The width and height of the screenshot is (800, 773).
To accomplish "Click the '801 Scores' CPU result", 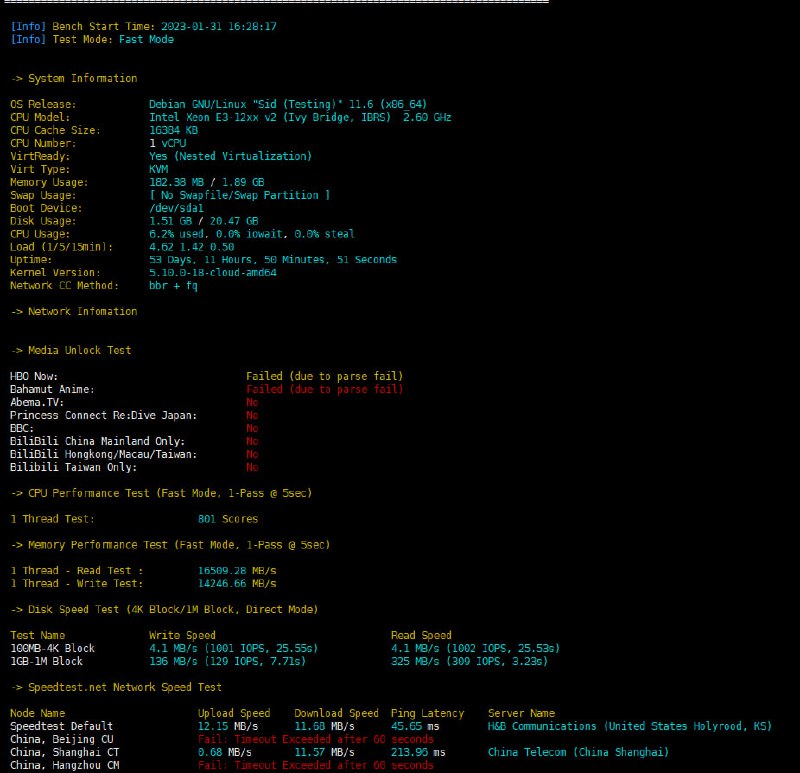I will [x=228, y=519].
